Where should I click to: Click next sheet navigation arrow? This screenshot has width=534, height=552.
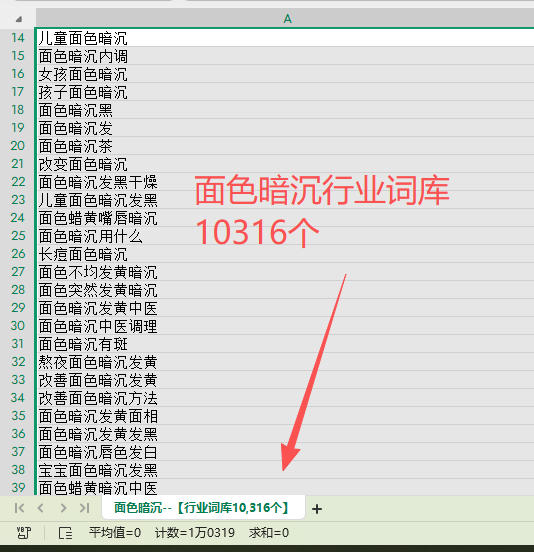63,508
